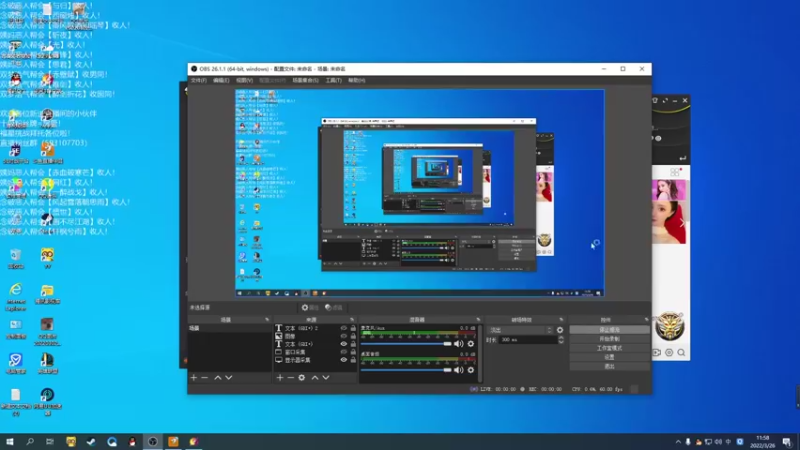Switch to OBS Studio taskbar icon
Image resolution: width=800 pixels, height=450 pixels.
(x=153, y=442)
